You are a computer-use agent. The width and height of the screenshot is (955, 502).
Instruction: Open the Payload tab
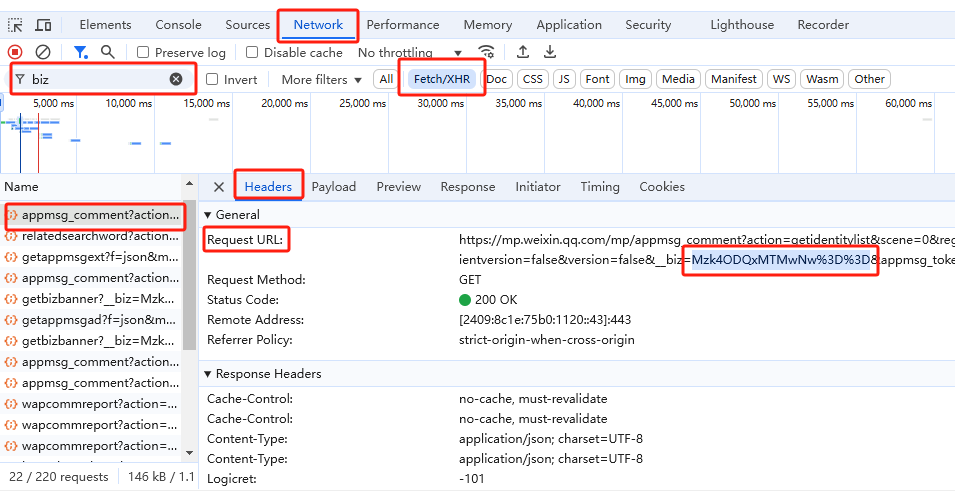[333, 187]
